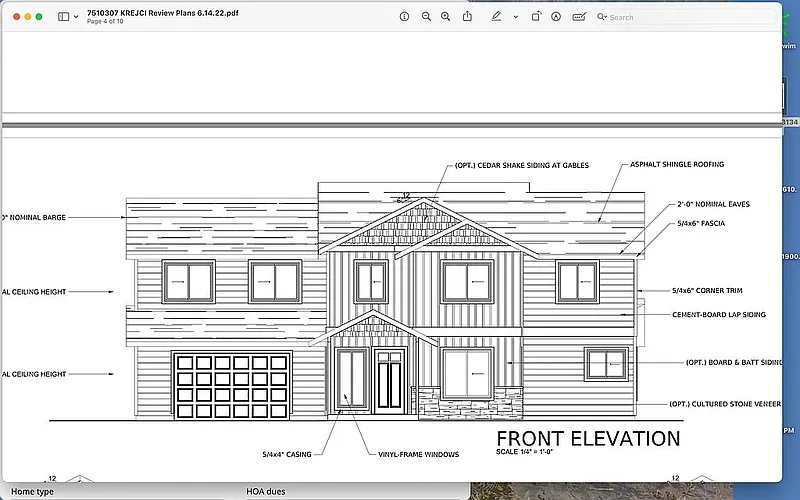Click the green full screen button
800x500 pixels.
pos(40,17)
